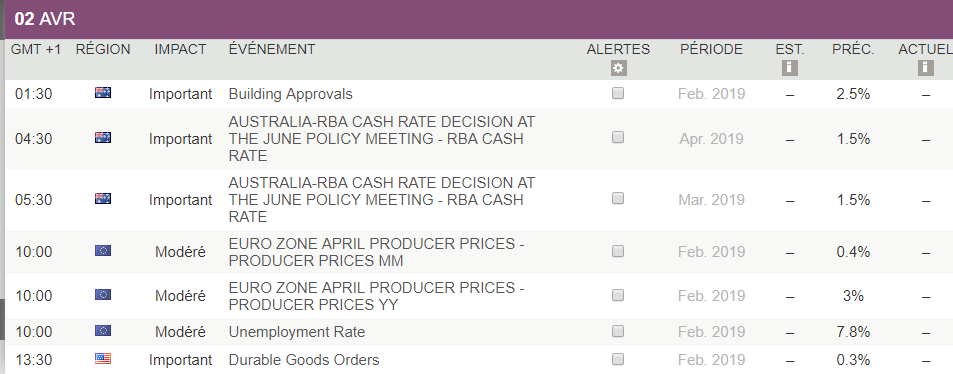Image resolution: width=953 pixels, height=374 pixels.
Task: Click EU flag on Unemployment Rate row
Action: coord(103,331)
